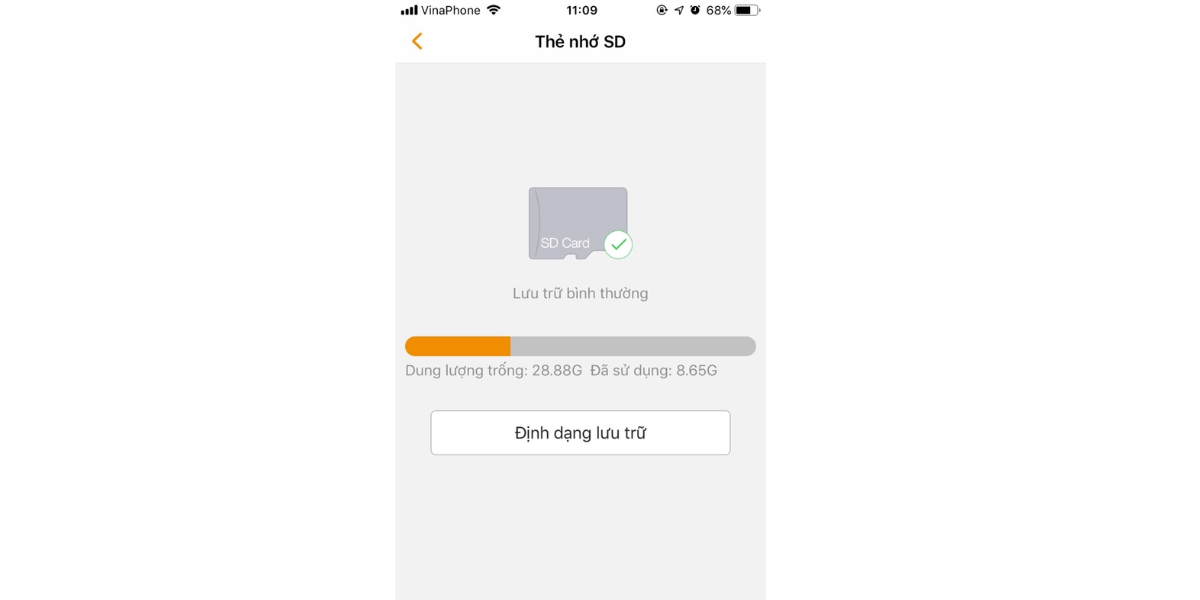The width and height of the screenshot is (1200, 600).
Task: Click the white SD Card text on graphic
Action: click(565, 243)
